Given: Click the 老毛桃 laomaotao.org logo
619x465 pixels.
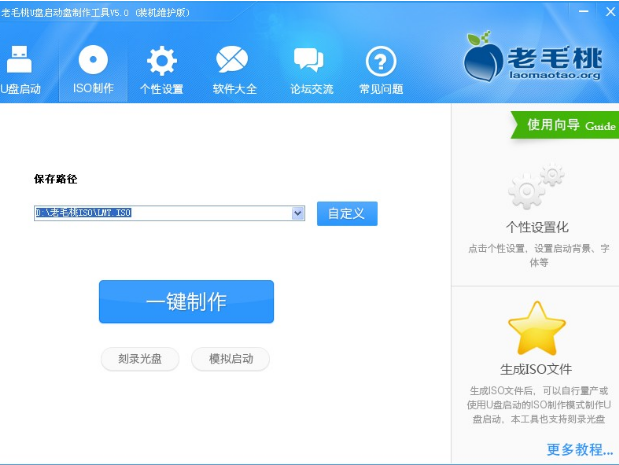Looking at the screenshot, I should 533,56.
